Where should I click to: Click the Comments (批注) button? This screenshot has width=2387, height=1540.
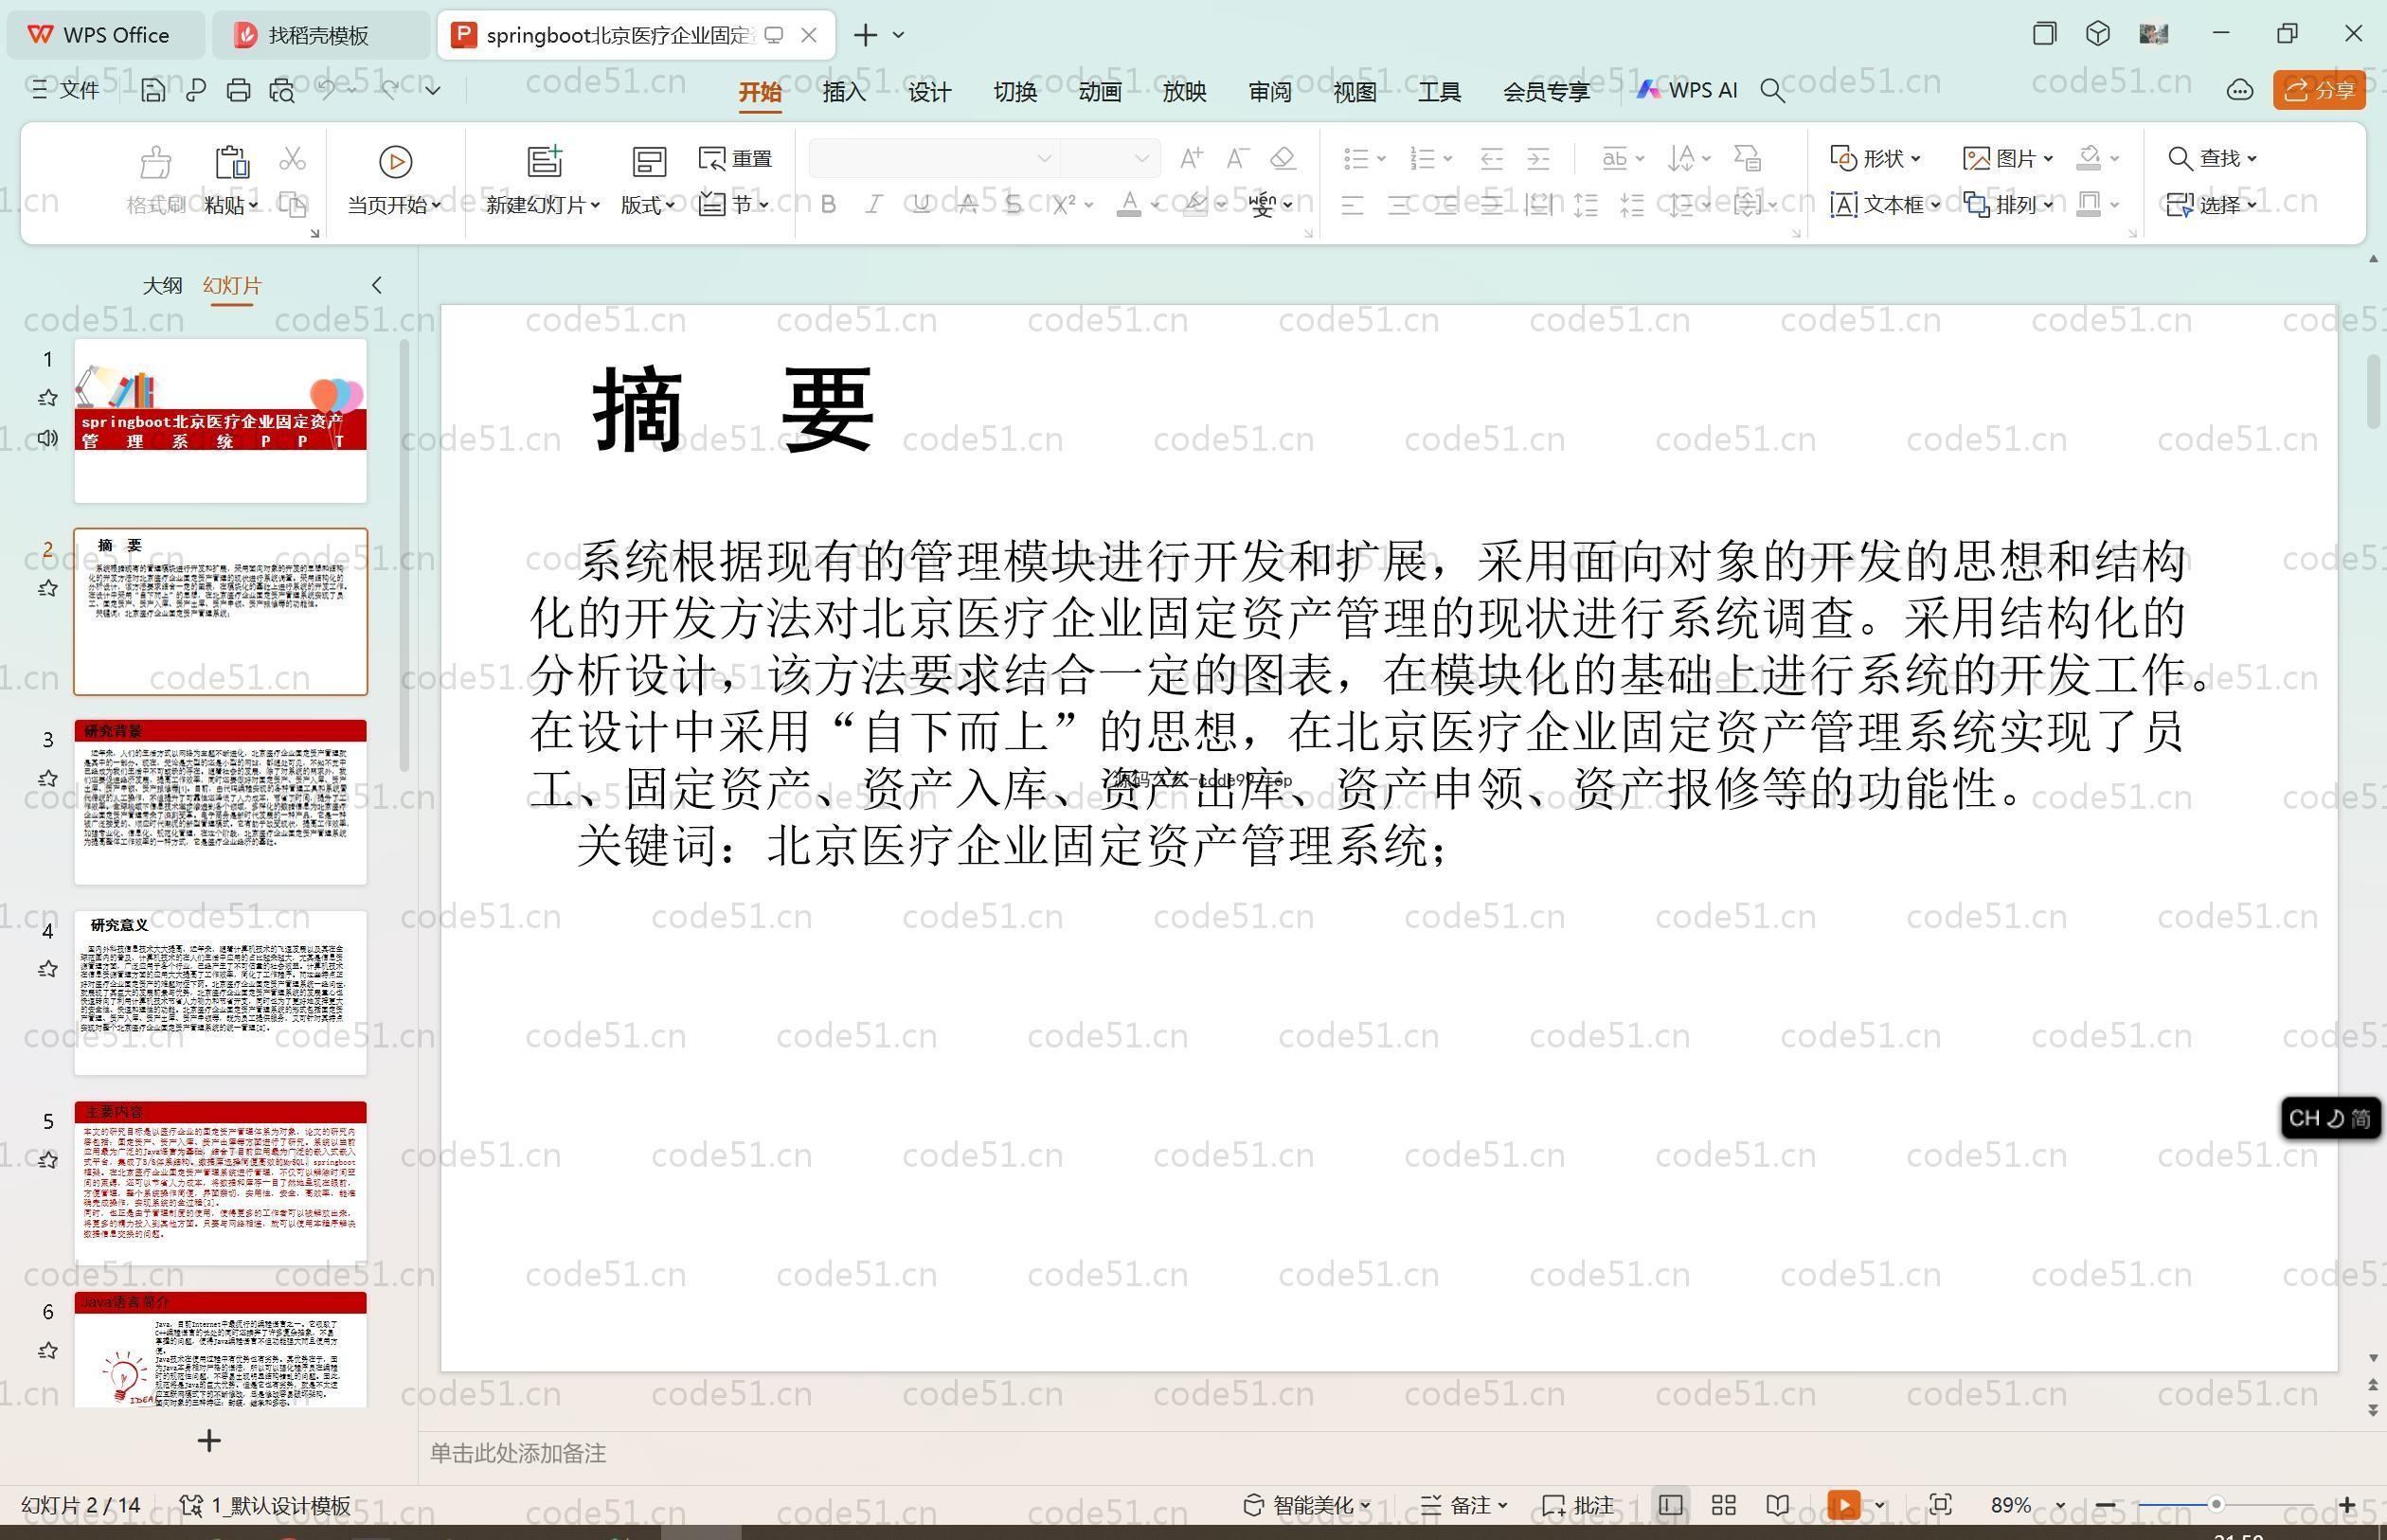click(x=1578, y=1505)
